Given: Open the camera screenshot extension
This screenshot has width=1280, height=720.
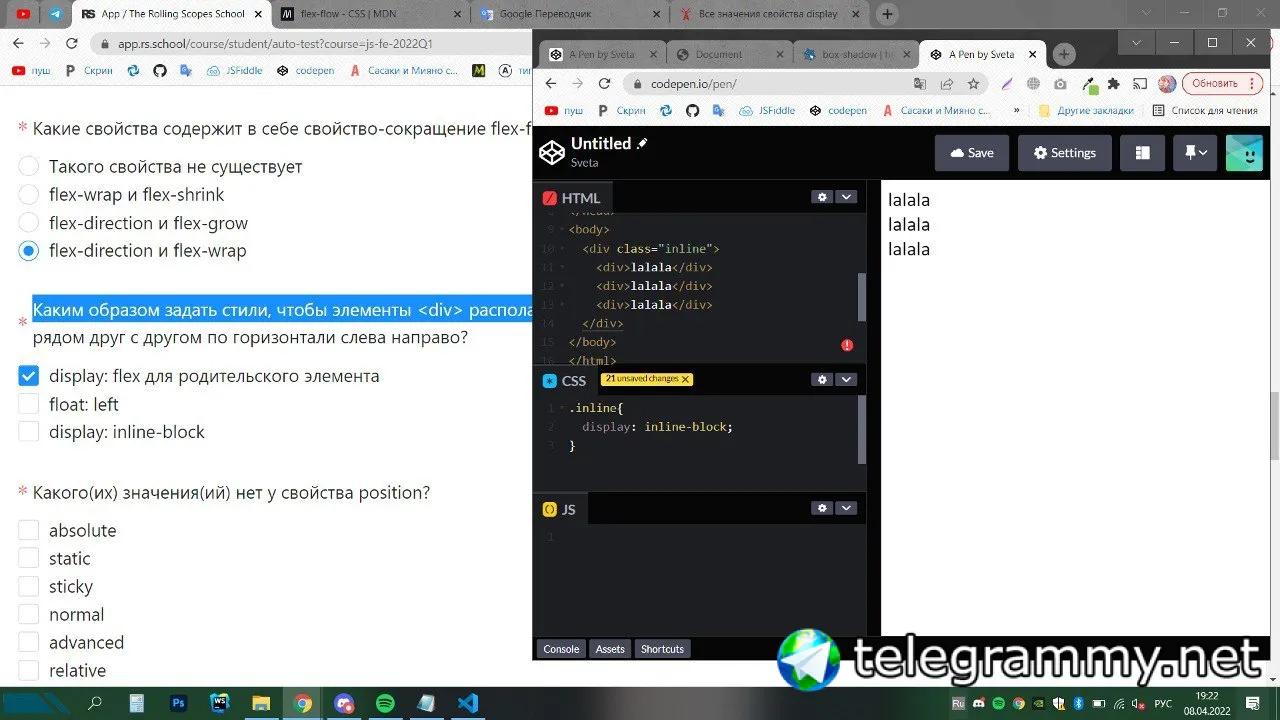Looking at the screenshot, I should coord(1060,84).
